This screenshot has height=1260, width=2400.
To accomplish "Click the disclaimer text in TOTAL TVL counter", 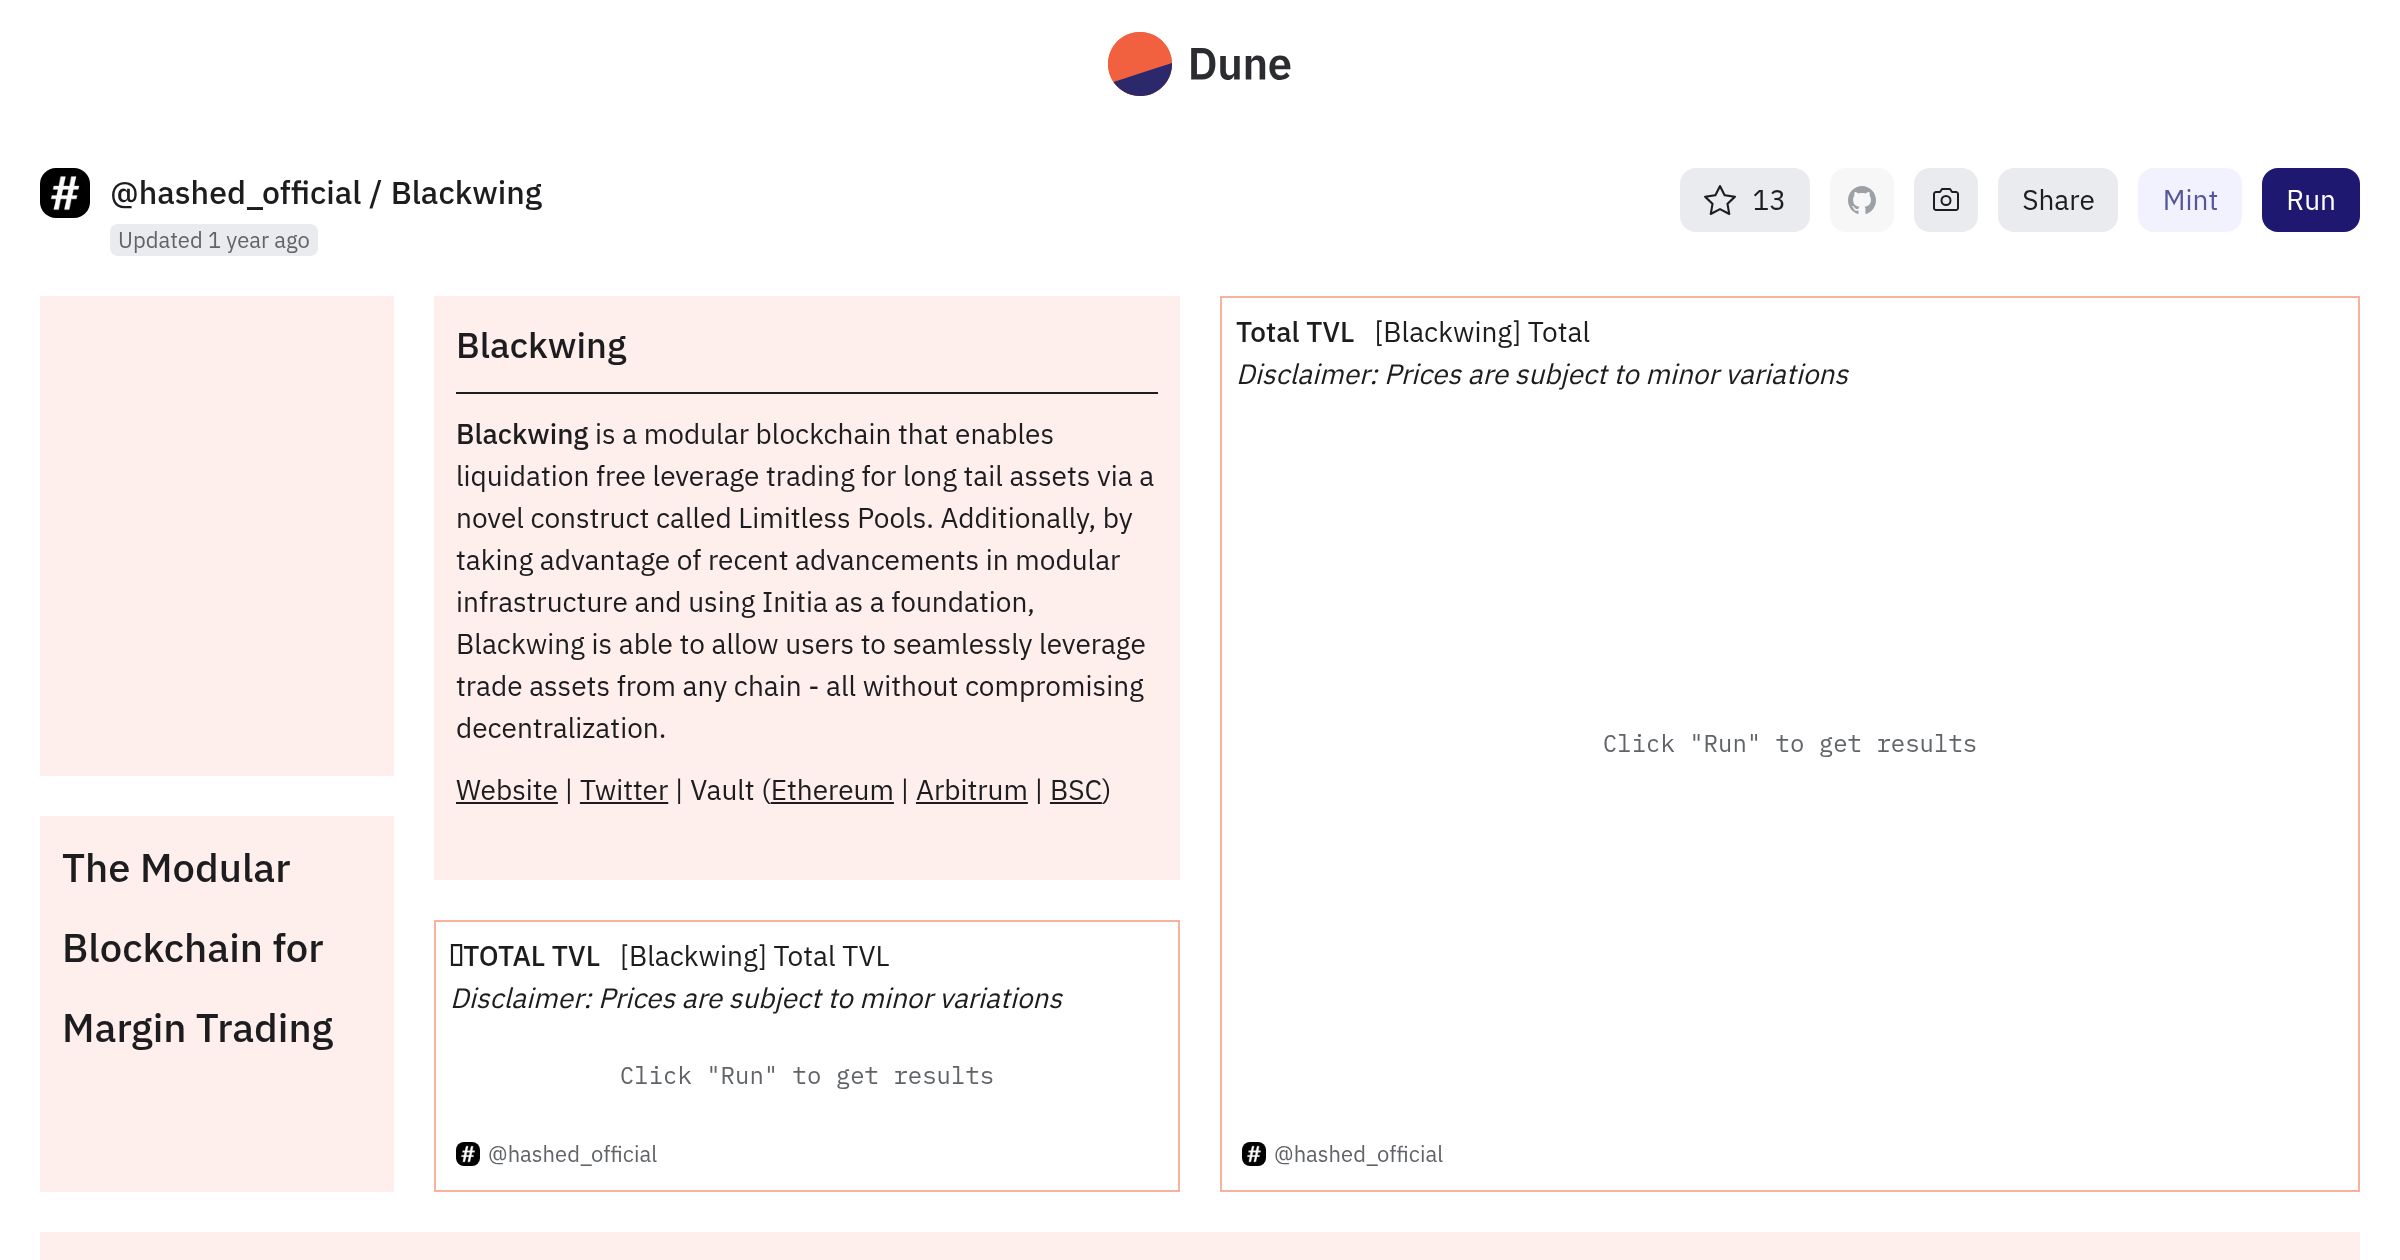I will point(756,998).
